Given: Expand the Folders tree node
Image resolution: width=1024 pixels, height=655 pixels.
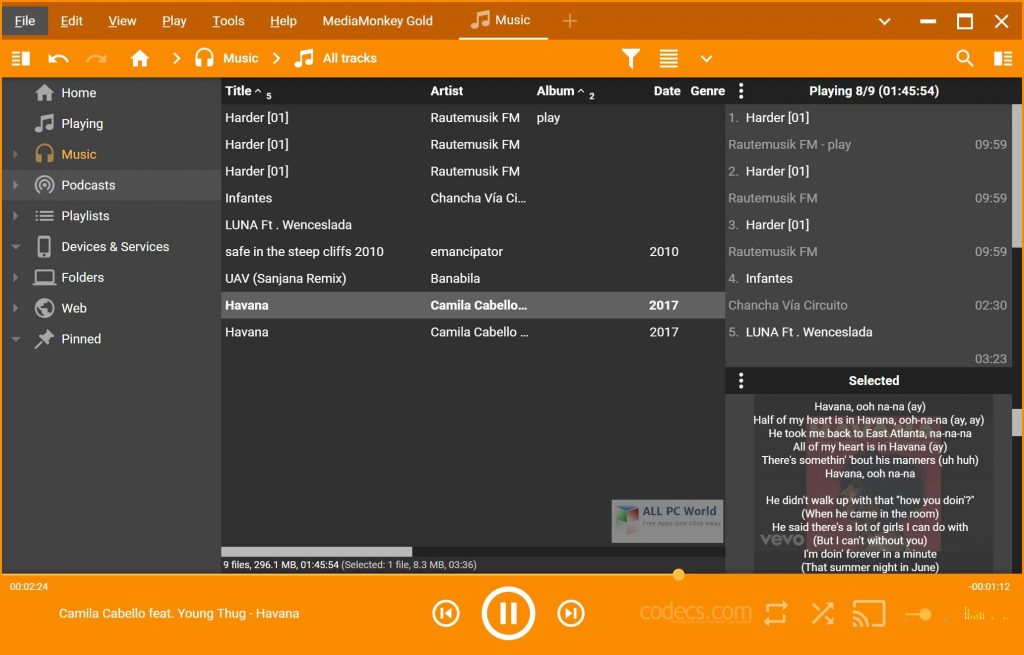Looking at the screenshot, I should coord(15,277).
